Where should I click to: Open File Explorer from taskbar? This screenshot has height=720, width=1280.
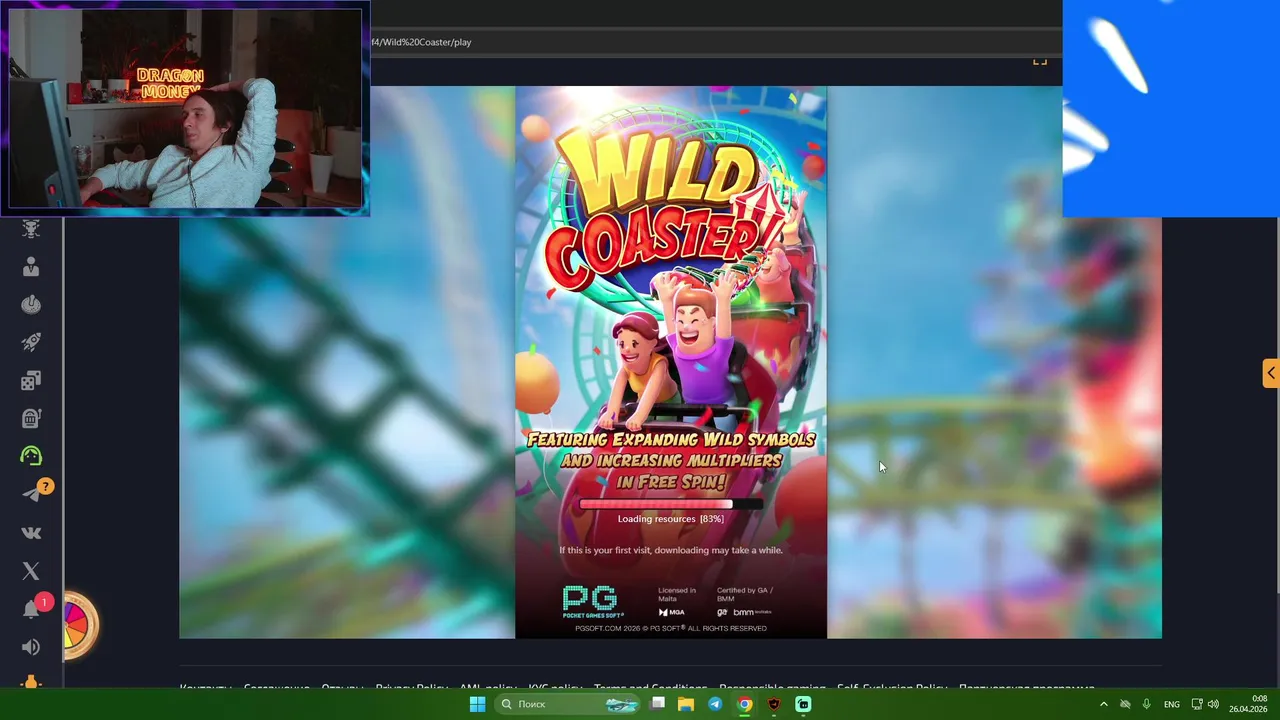point(686,704)
